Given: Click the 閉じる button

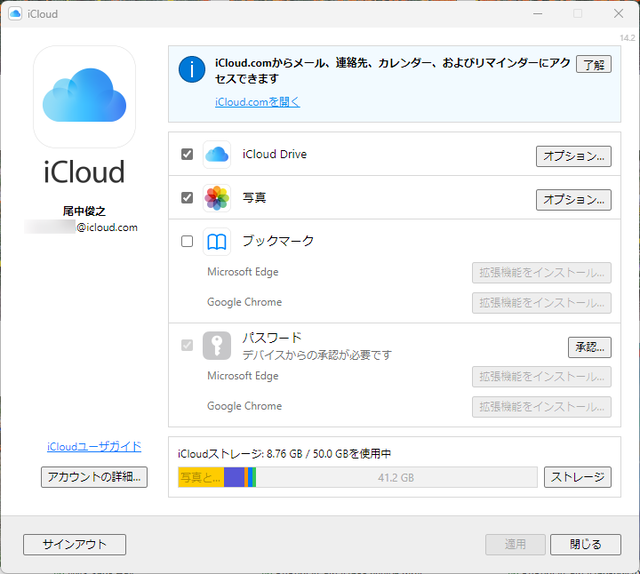Looking at the screenshot, I should pyautogui.click(x=585, y=545).
